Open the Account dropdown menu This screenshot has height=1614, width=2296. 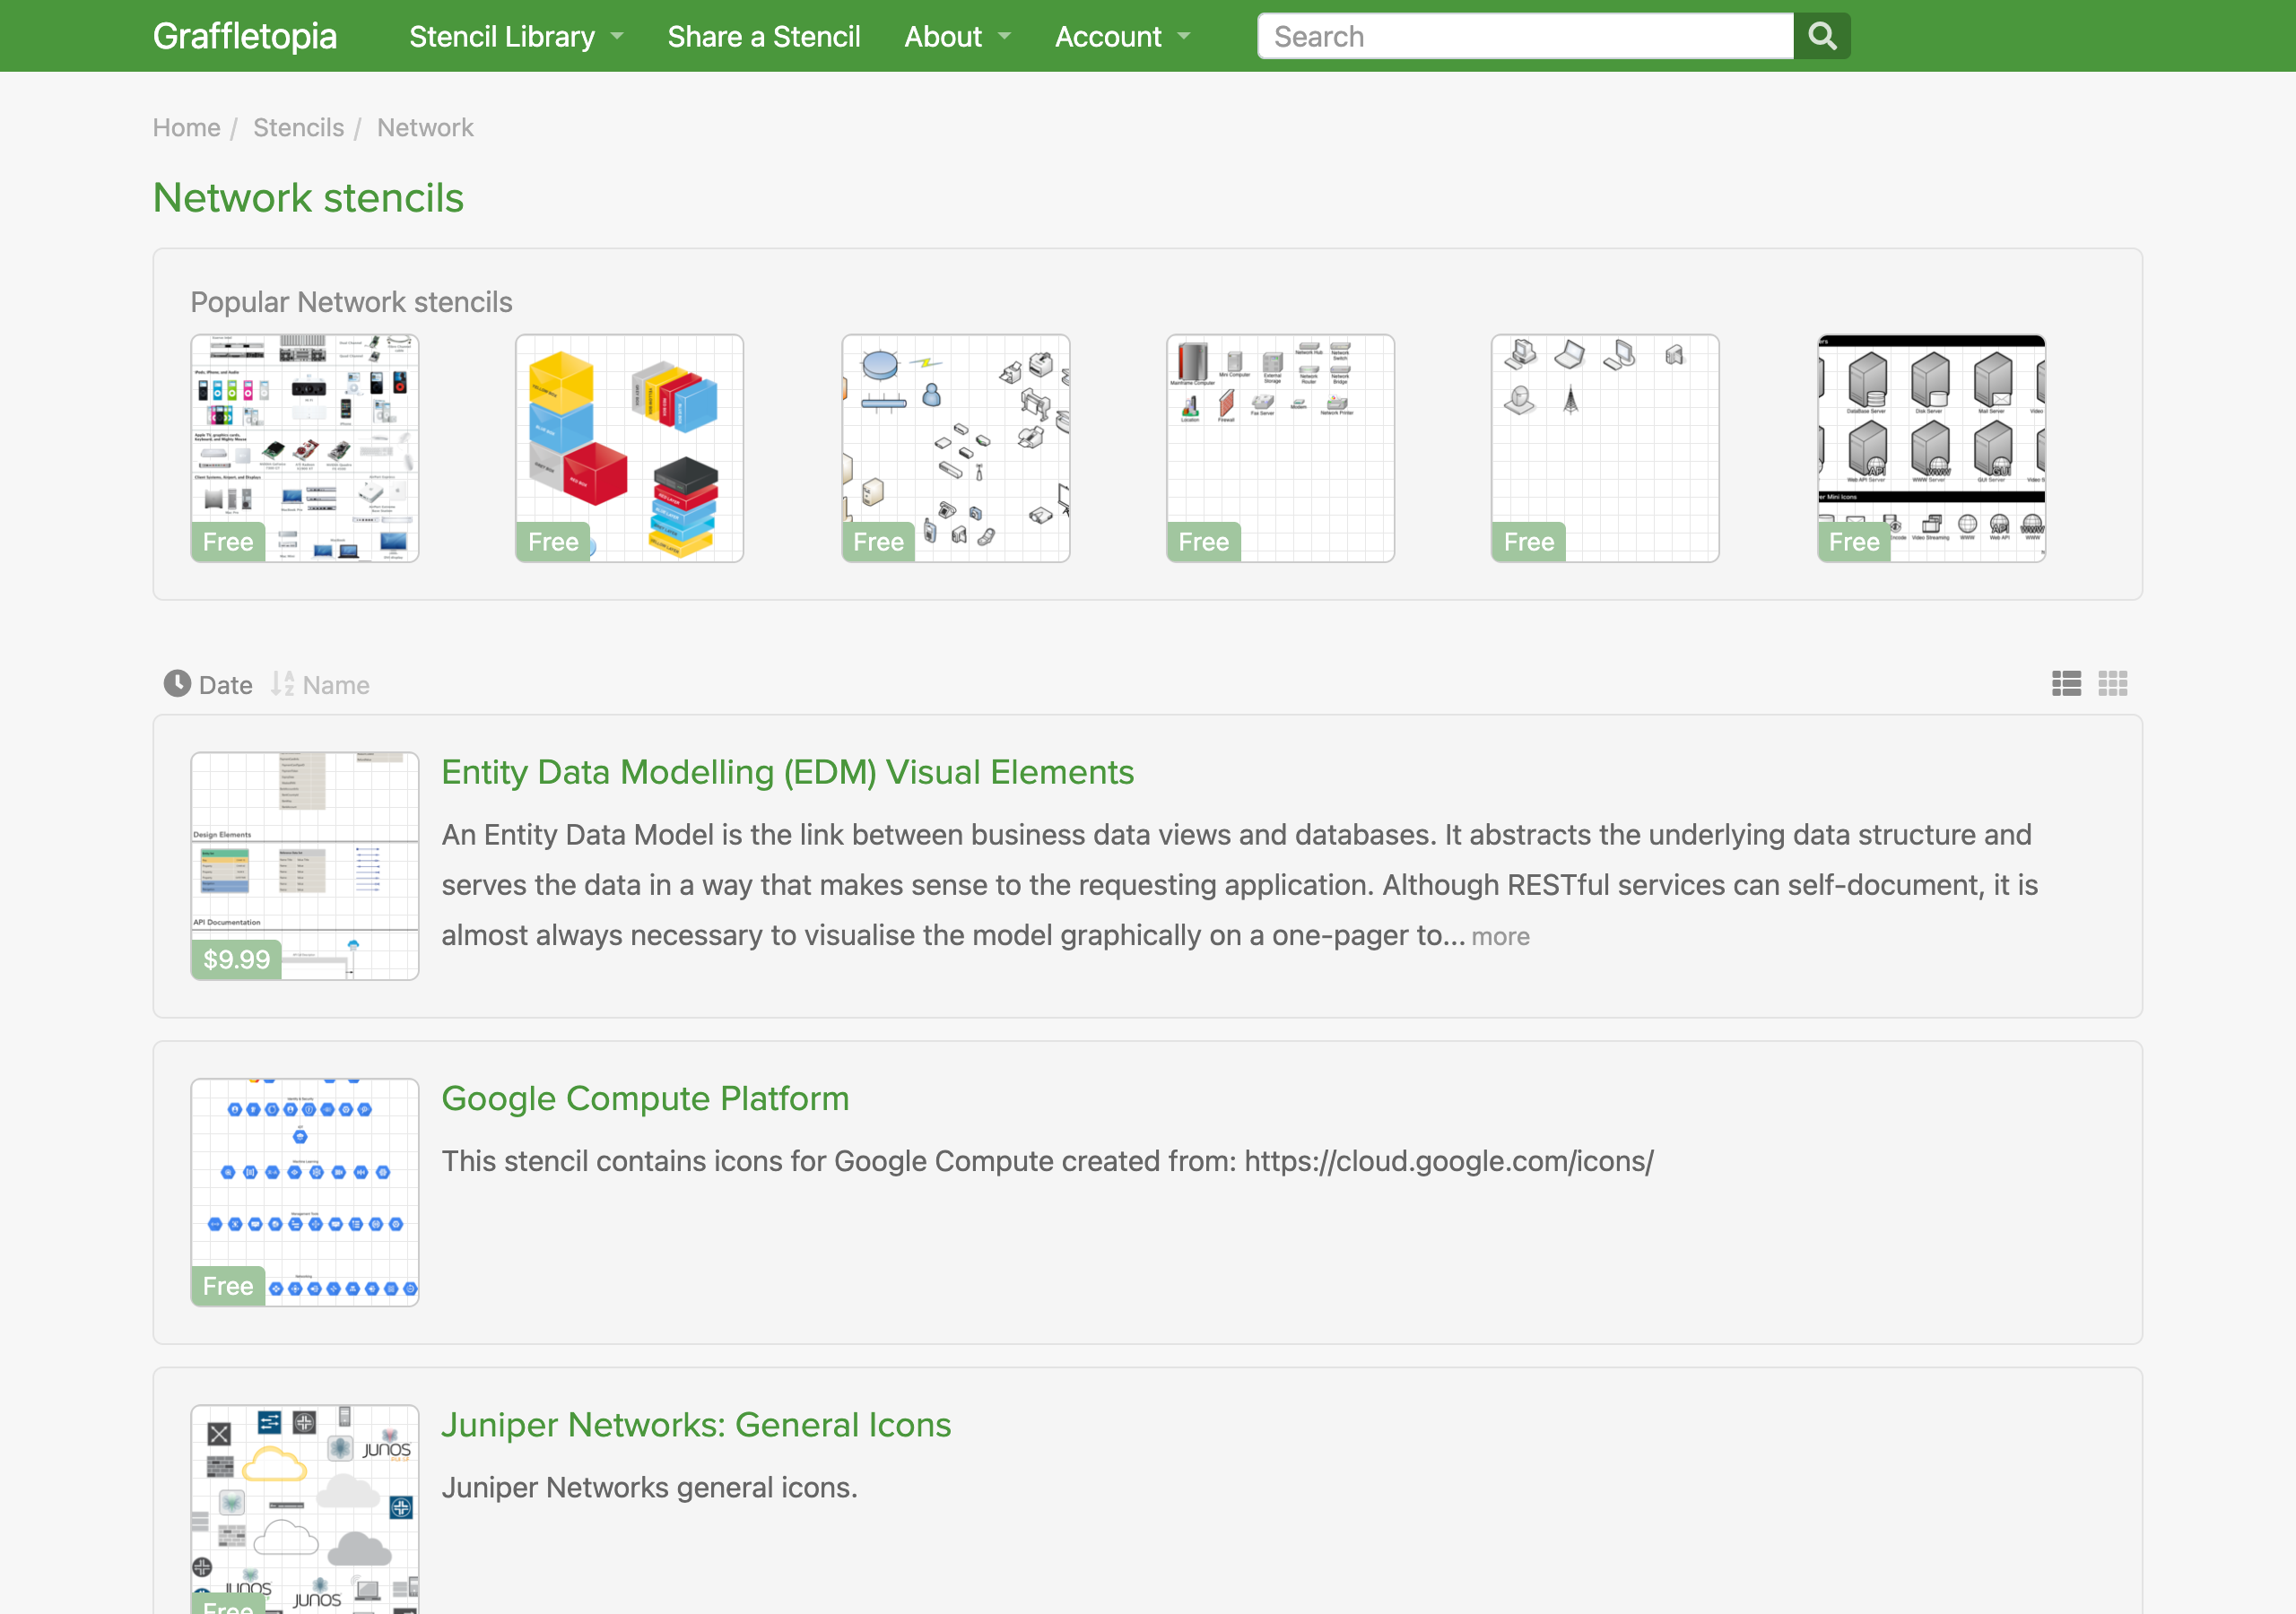click(x=1122, y=37)
